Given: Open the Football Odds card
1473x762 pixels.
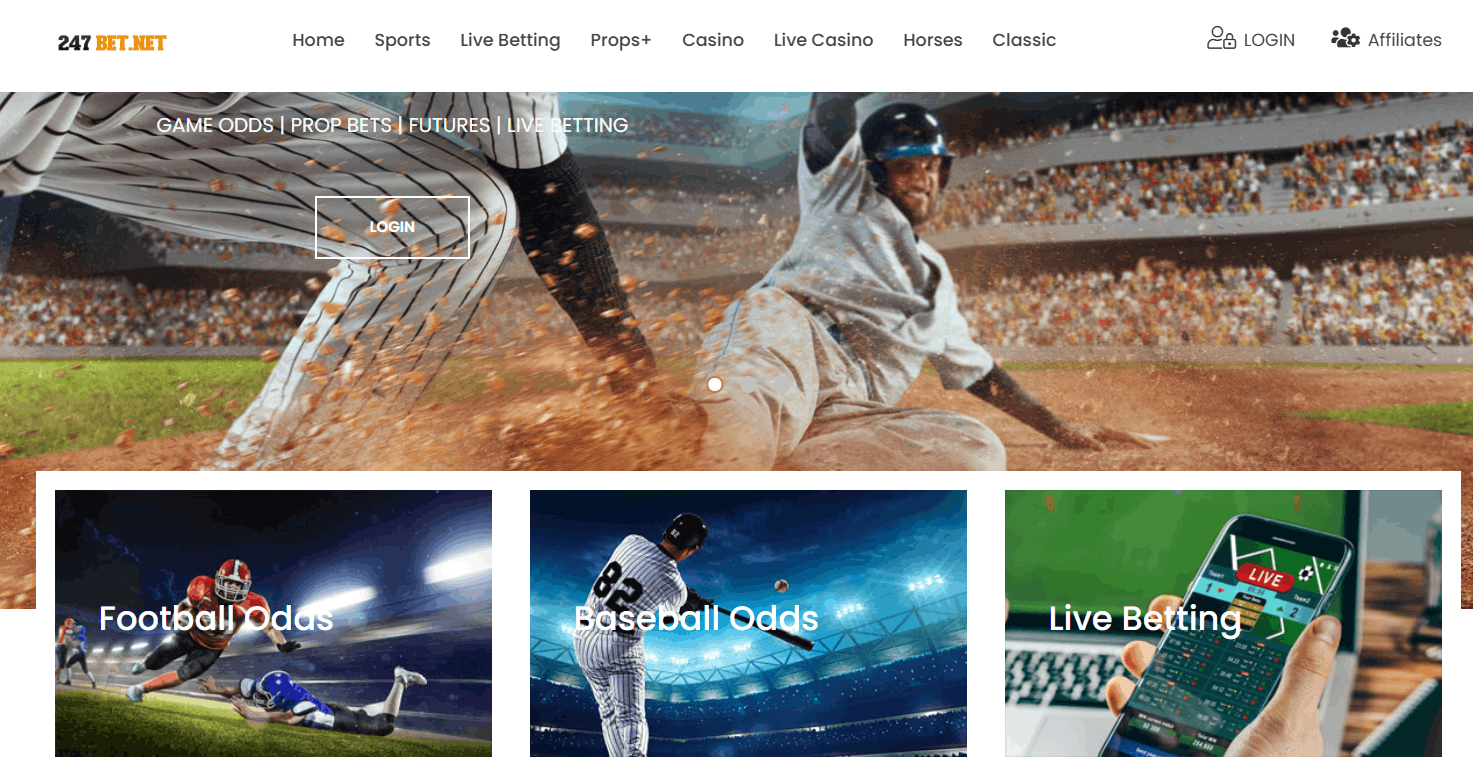Looking at the screenshot, I should [x=273, y=623].
